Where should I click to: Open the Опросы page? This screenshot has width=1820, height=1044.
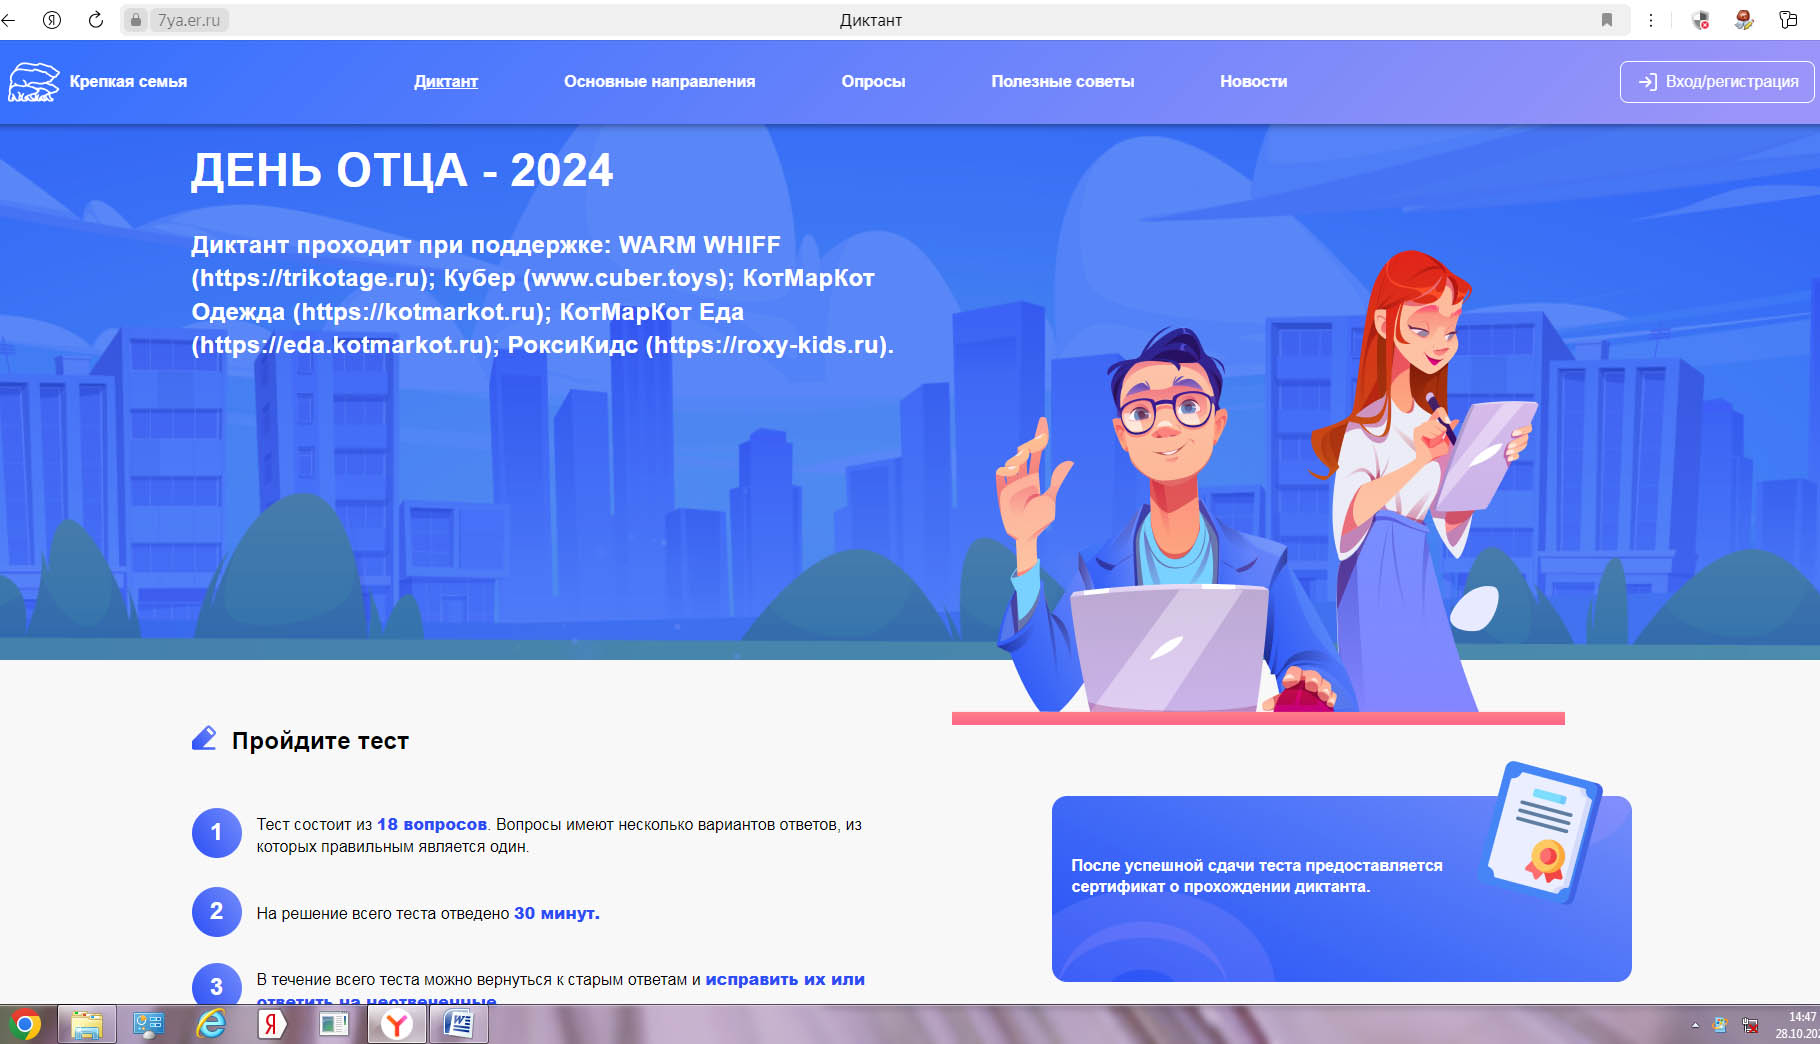(873, 82)
